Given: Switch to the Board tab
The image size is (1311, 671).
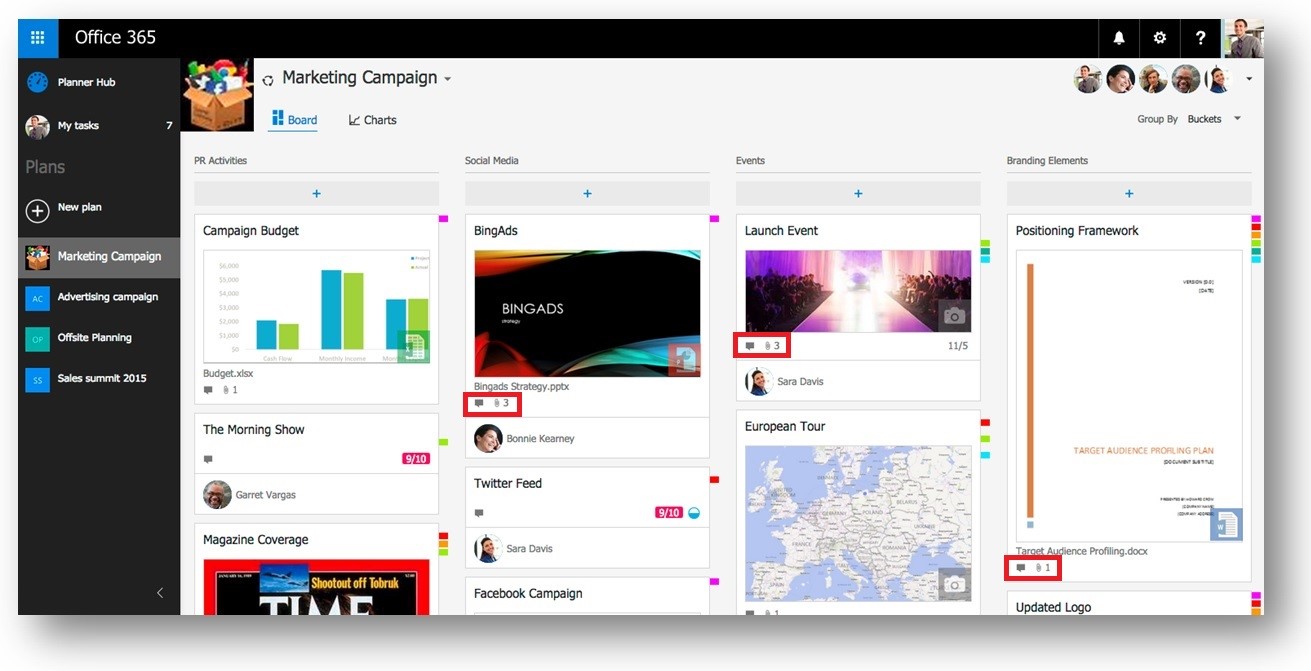Looking at the screenshot, I should [x=294, y=120].
